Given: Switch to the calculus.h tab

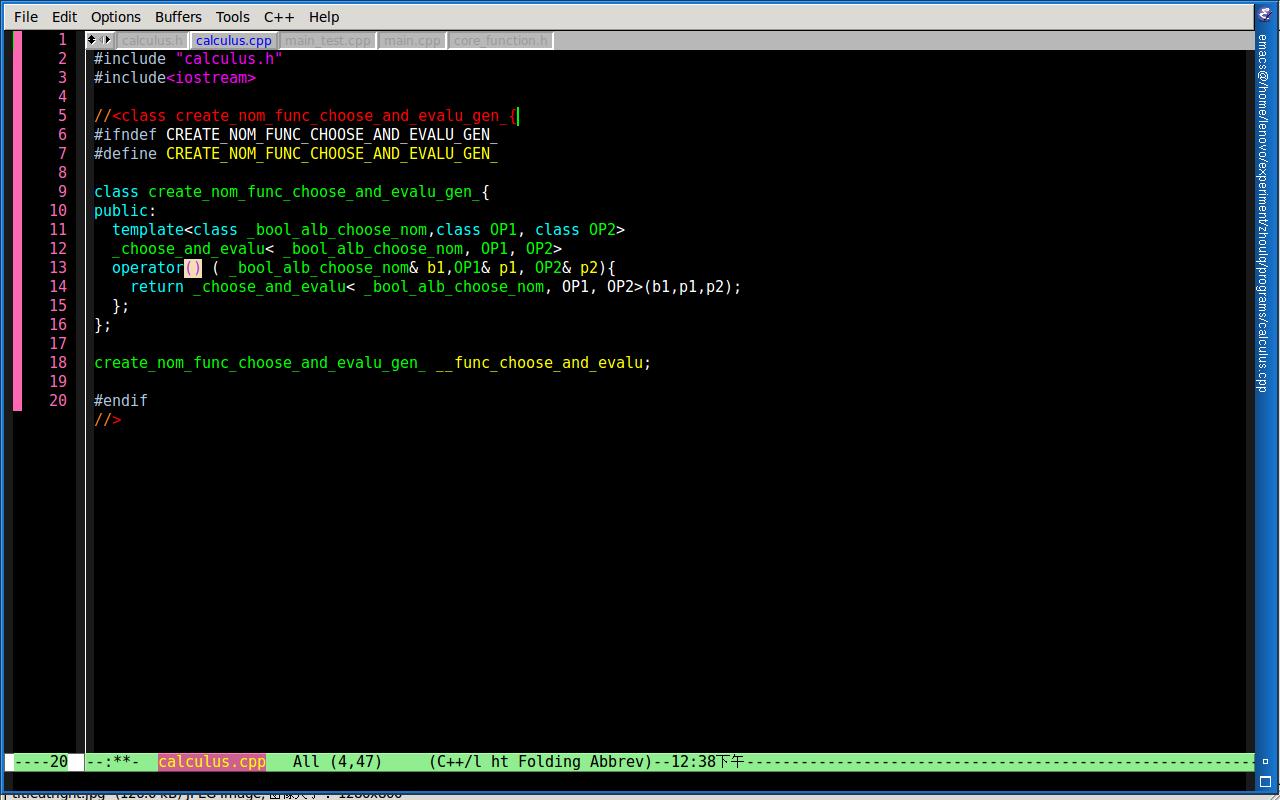Looking at the screenshot, I should pyautogui.click(x=152, y=40).
